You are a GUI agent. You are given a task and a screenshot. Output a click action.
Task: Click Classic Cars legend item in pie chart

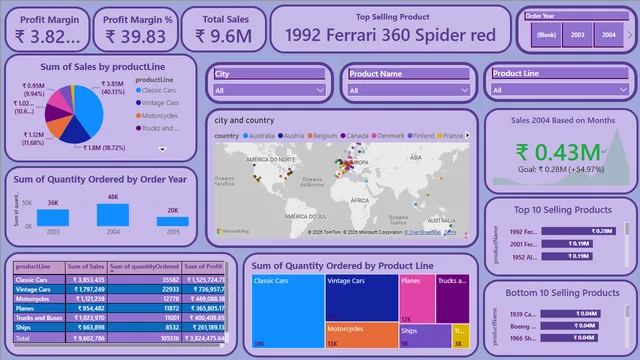(156, 90)
